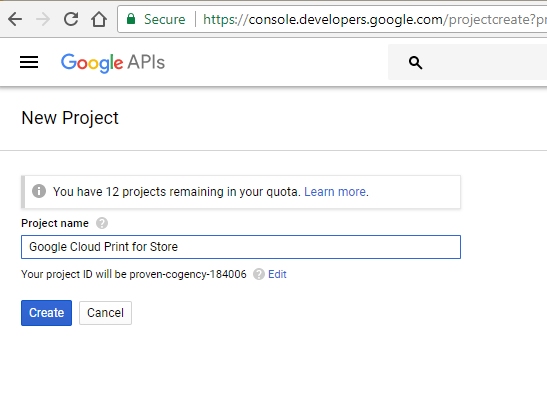Click 'You have 12 projects remaining' message

click(x=177, y=192)
